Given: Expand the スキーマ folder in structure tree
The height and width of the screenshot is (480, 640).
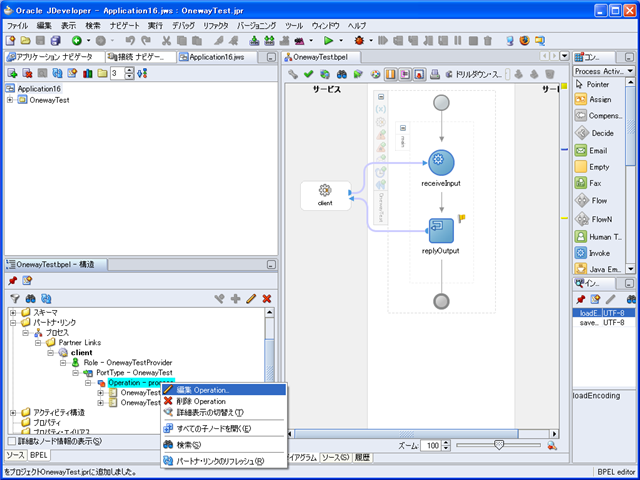Looking at the screenshot, I should coord(14,312).
